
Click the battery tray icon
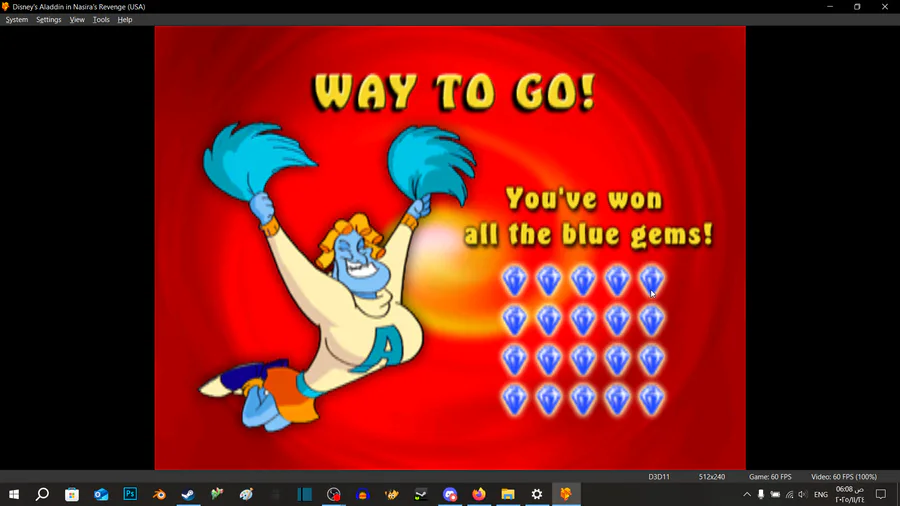775,494
